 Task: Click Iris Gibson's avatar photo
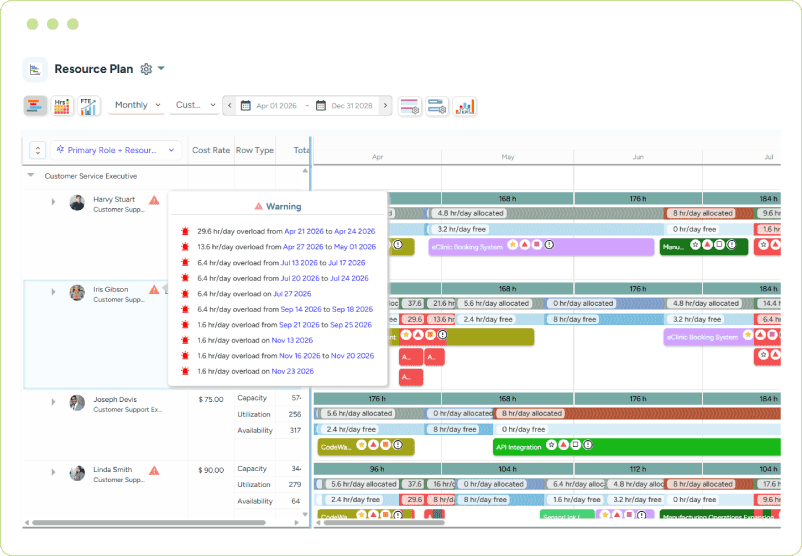(x=77, y=293)
